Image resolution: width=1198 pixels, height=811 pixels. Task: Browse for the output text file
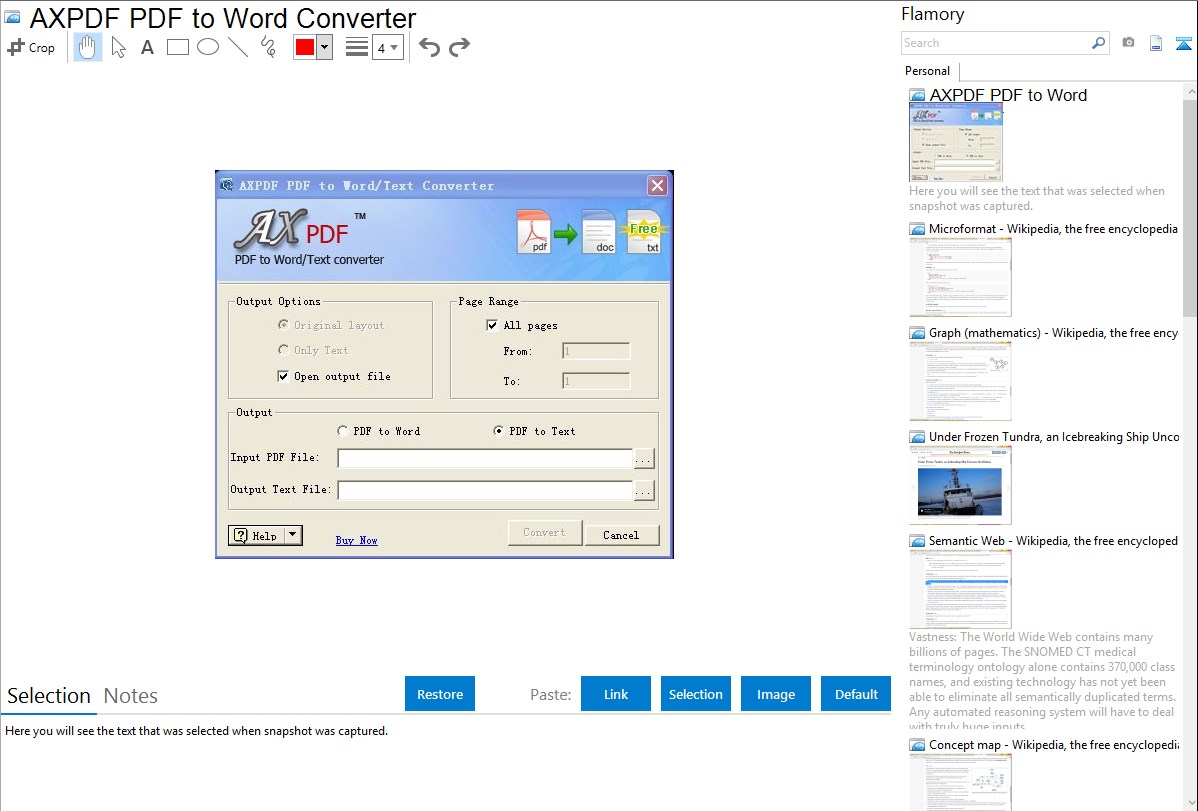pos(644,491)
